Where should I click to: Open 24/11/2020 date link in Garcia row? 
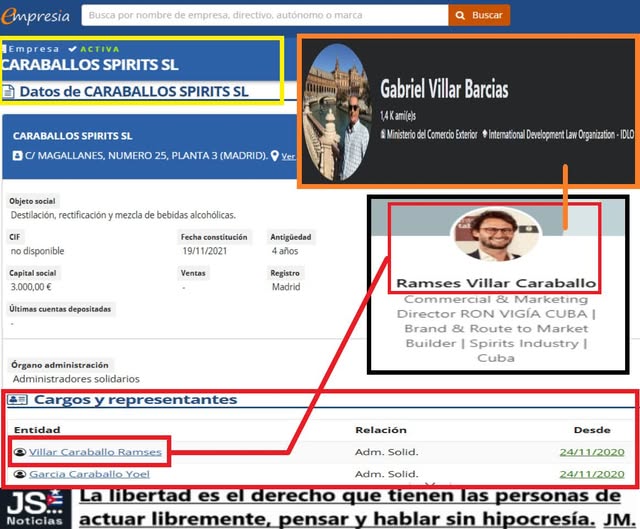[x=592, y=474]
